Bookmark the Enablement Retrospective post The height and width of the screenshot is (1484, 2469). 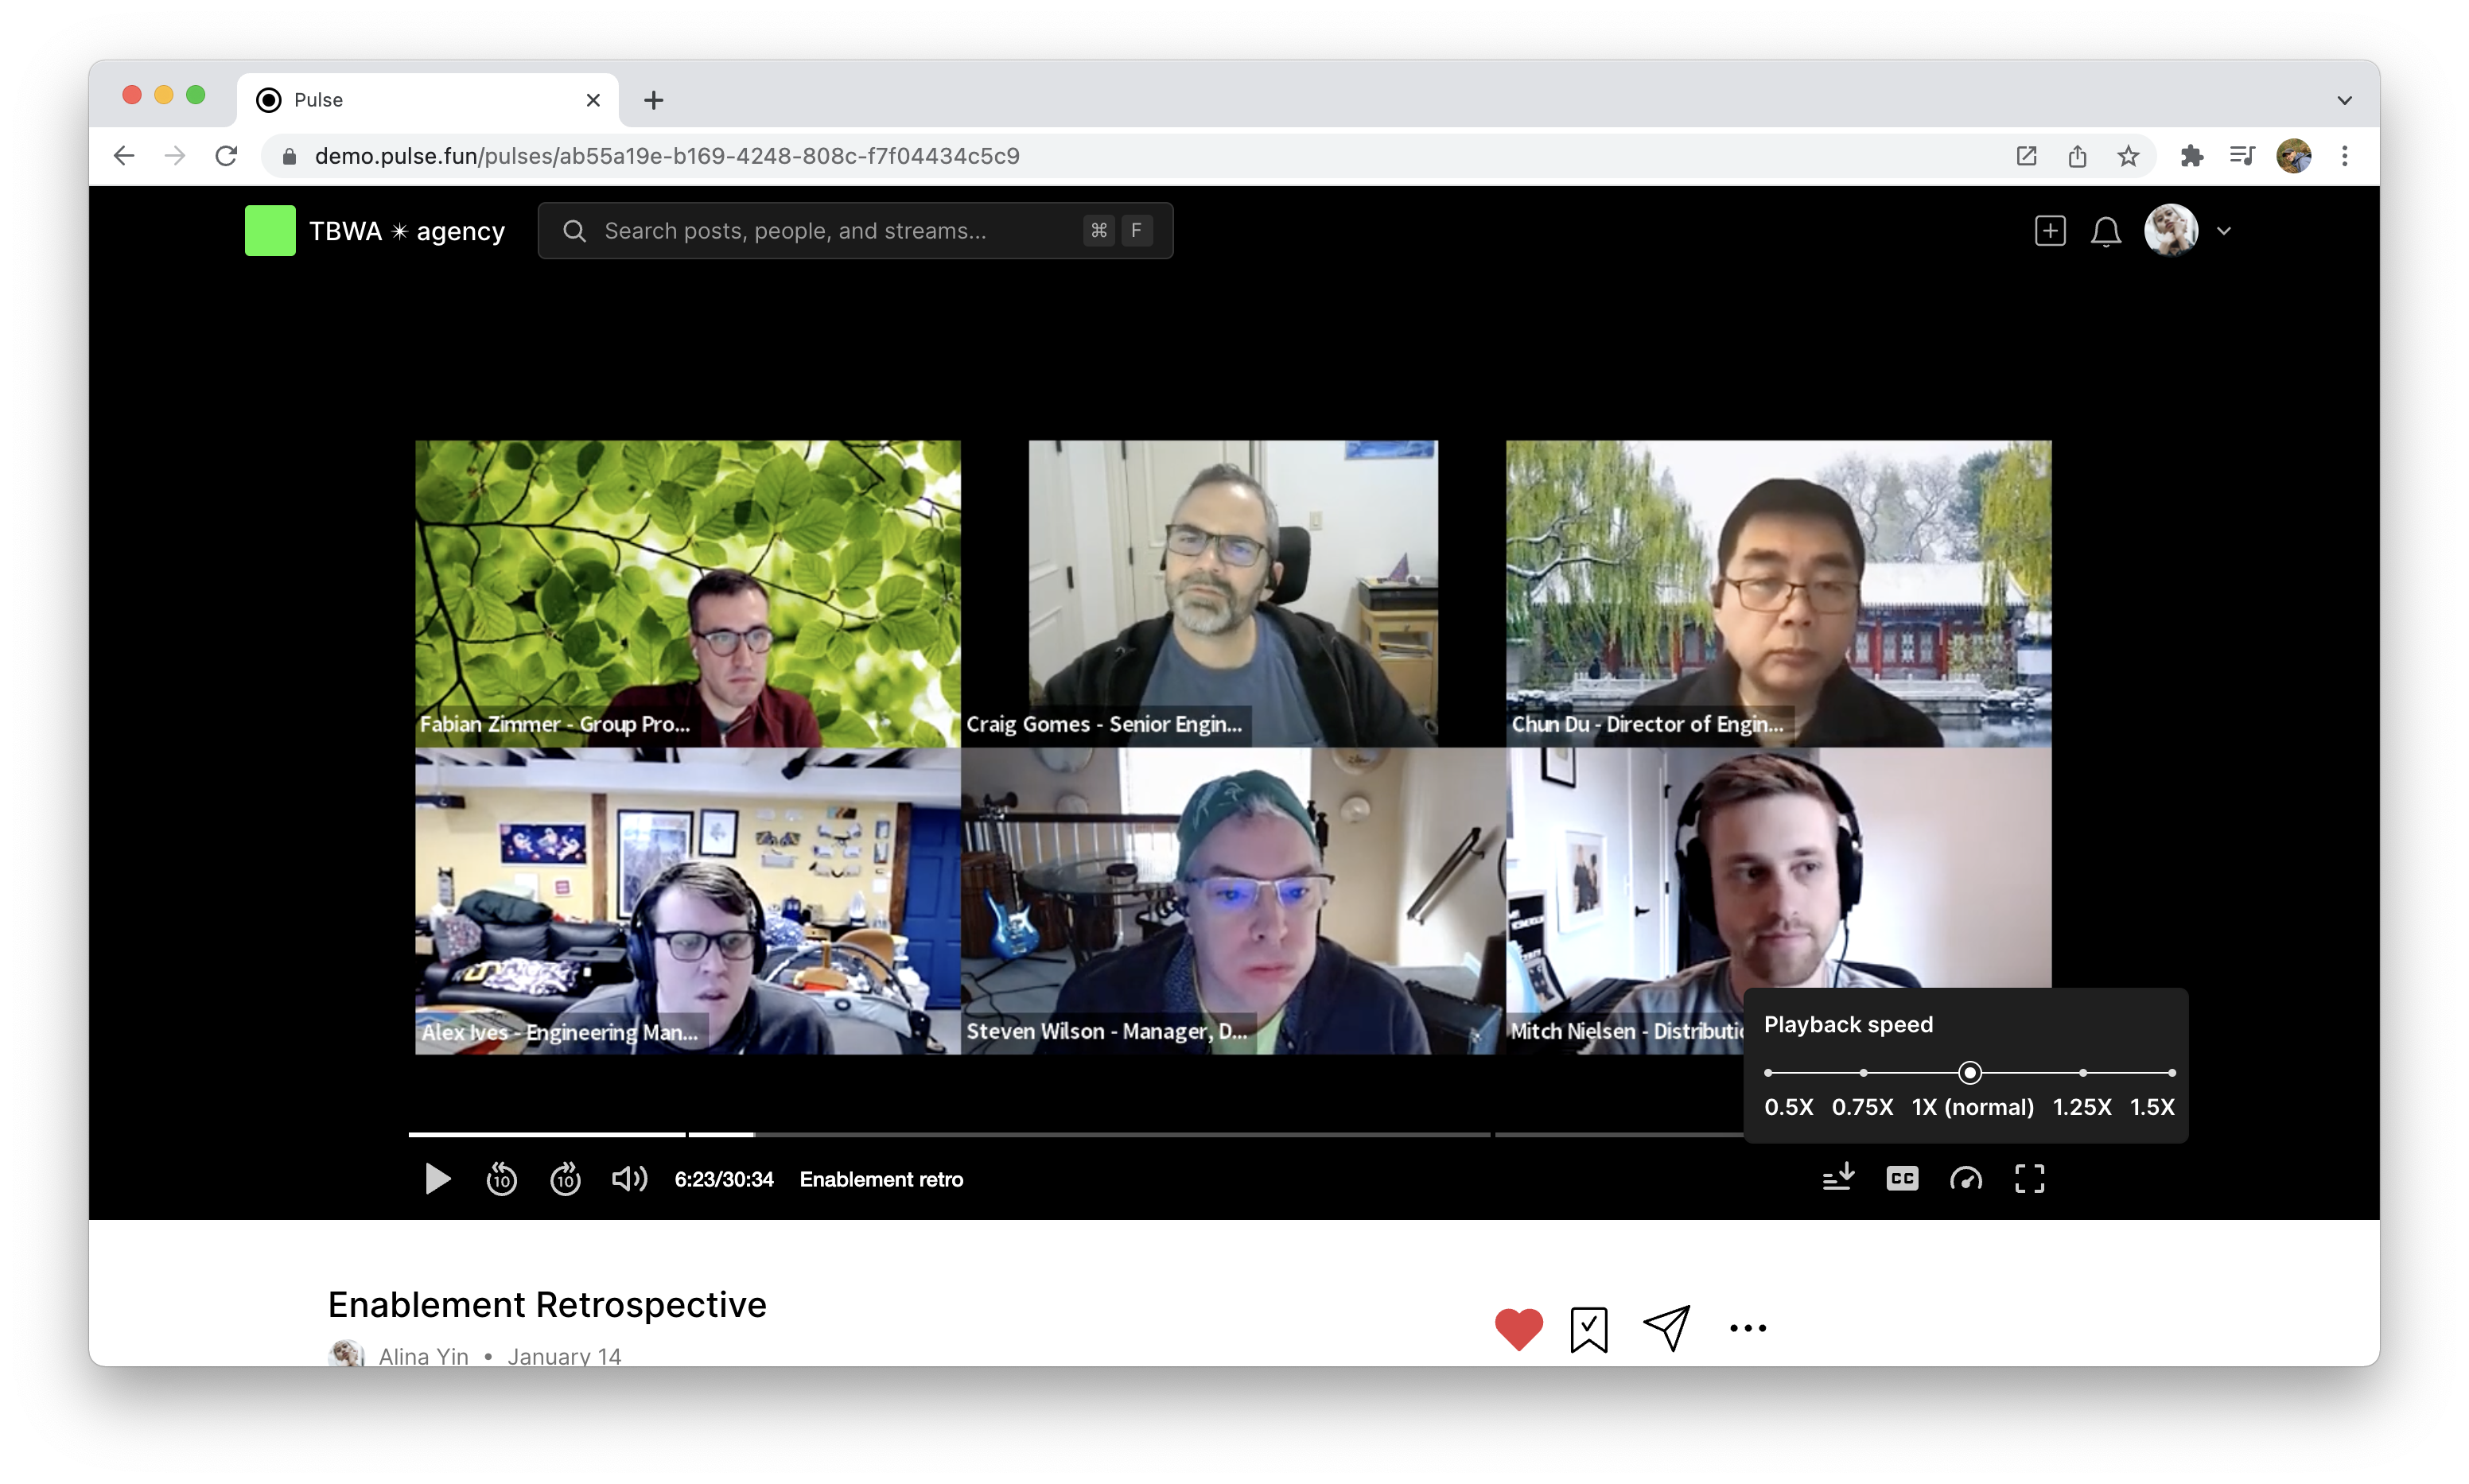1588,1329
